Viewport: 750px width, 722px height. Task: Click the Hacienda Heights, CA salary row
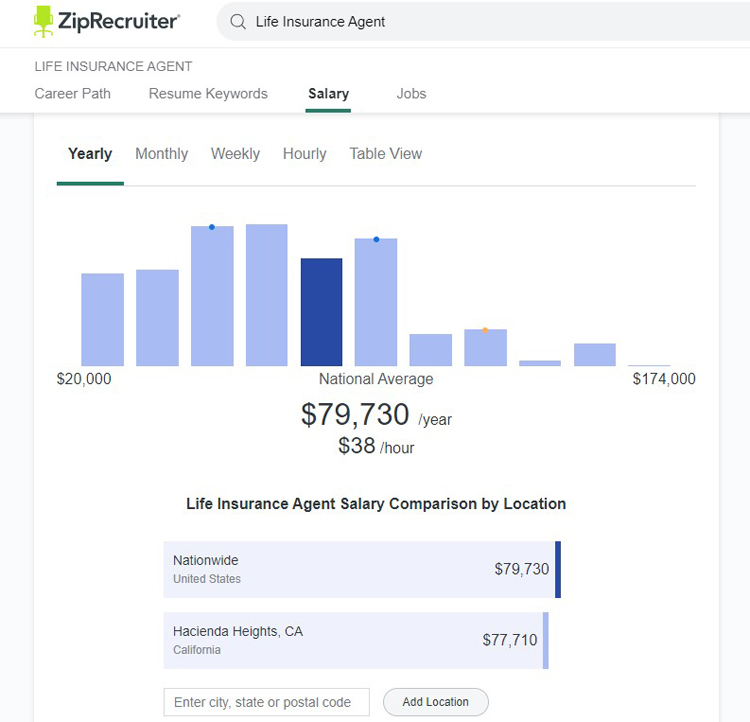(x=356, y=640)
